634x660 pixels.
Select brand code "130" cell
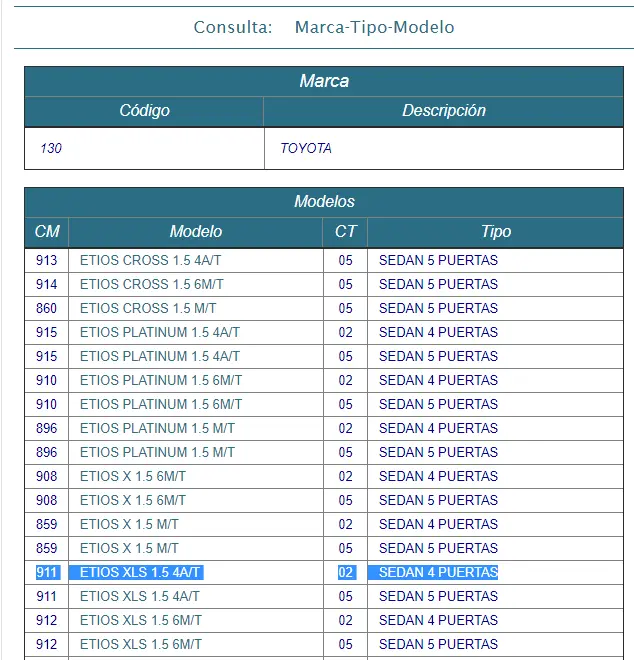click(144, 148)
